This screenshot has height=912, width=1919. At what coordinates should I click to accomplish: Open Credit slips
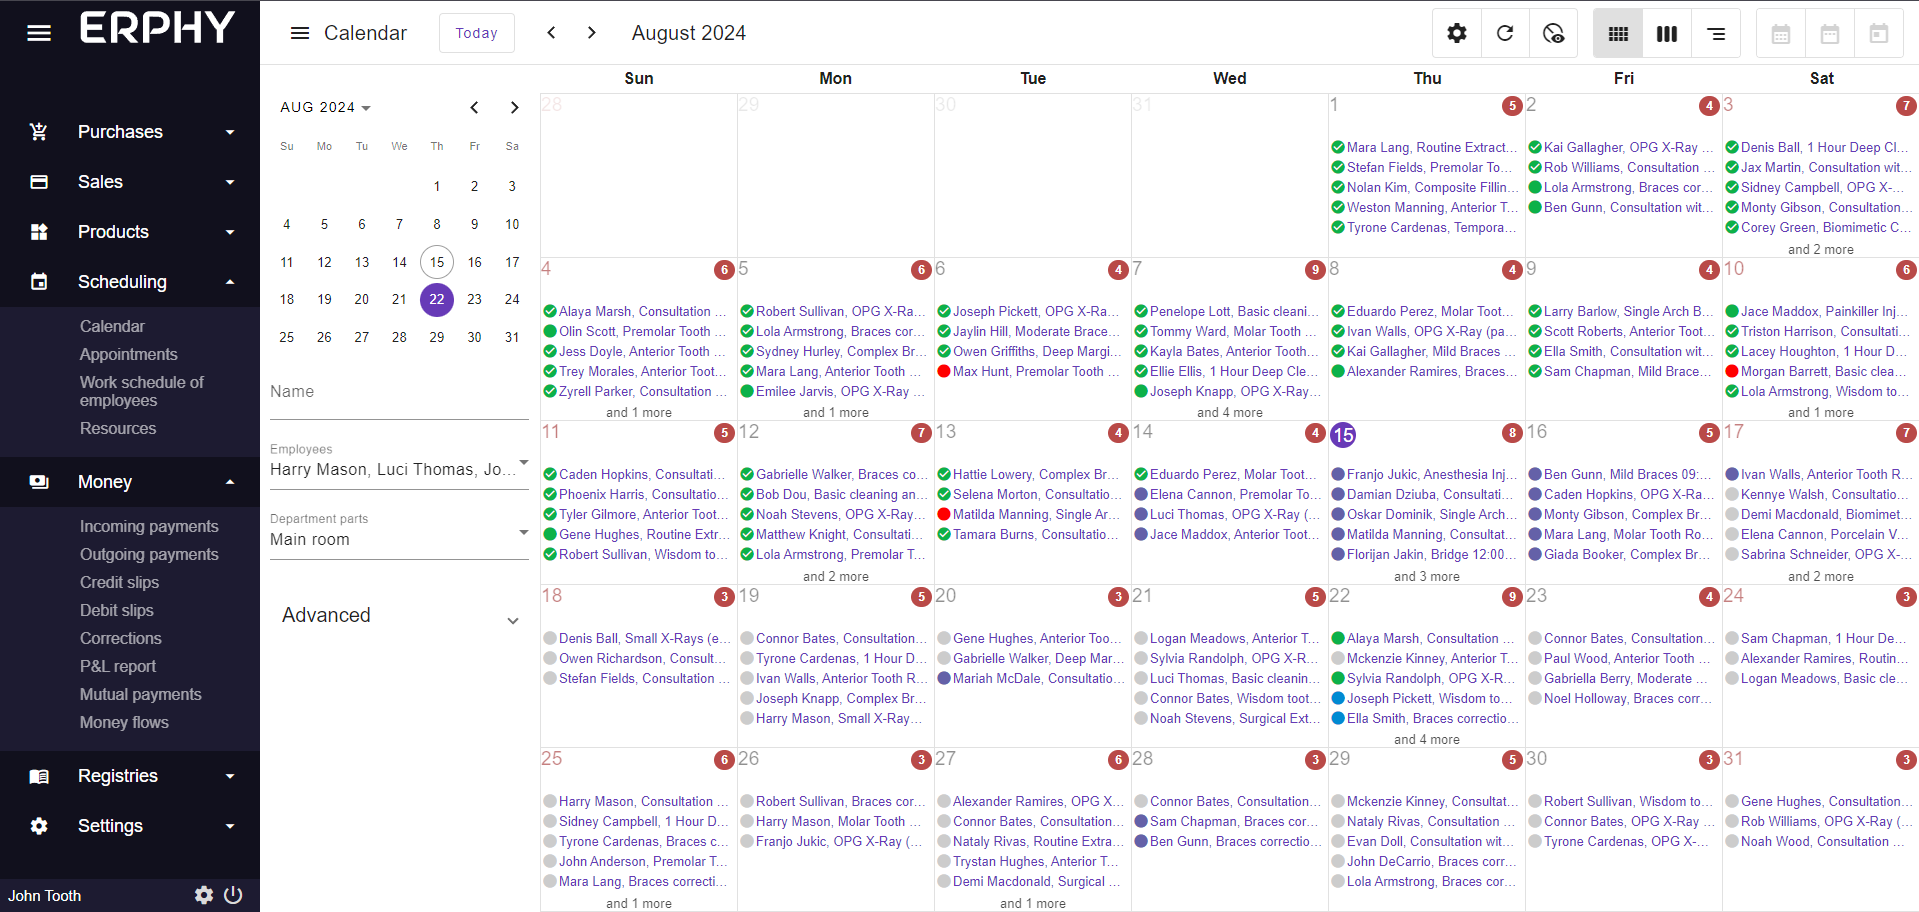click(119, 582)
